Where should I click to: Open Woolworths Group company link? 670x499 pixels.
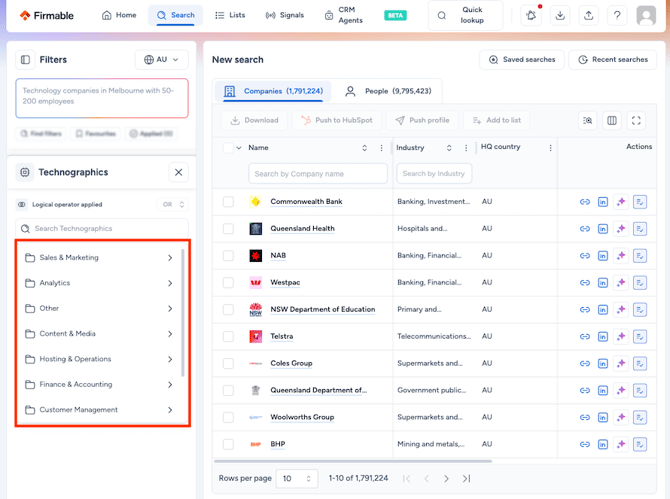[x=302, y=417]
